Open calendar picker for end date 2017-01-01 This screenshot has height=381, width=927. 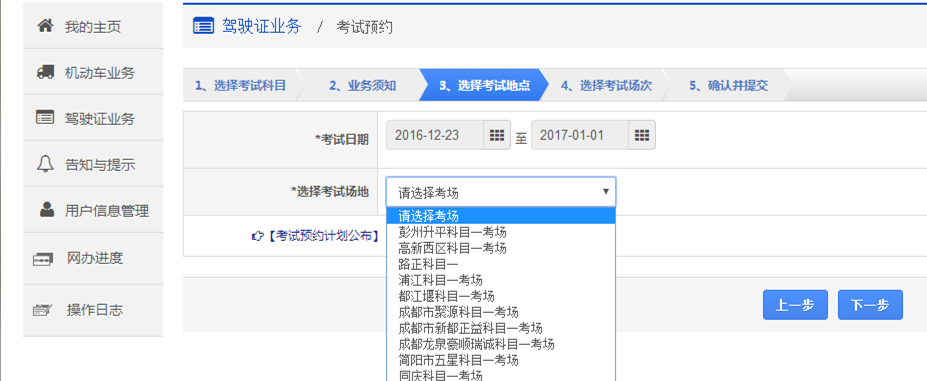coord(641,135)
